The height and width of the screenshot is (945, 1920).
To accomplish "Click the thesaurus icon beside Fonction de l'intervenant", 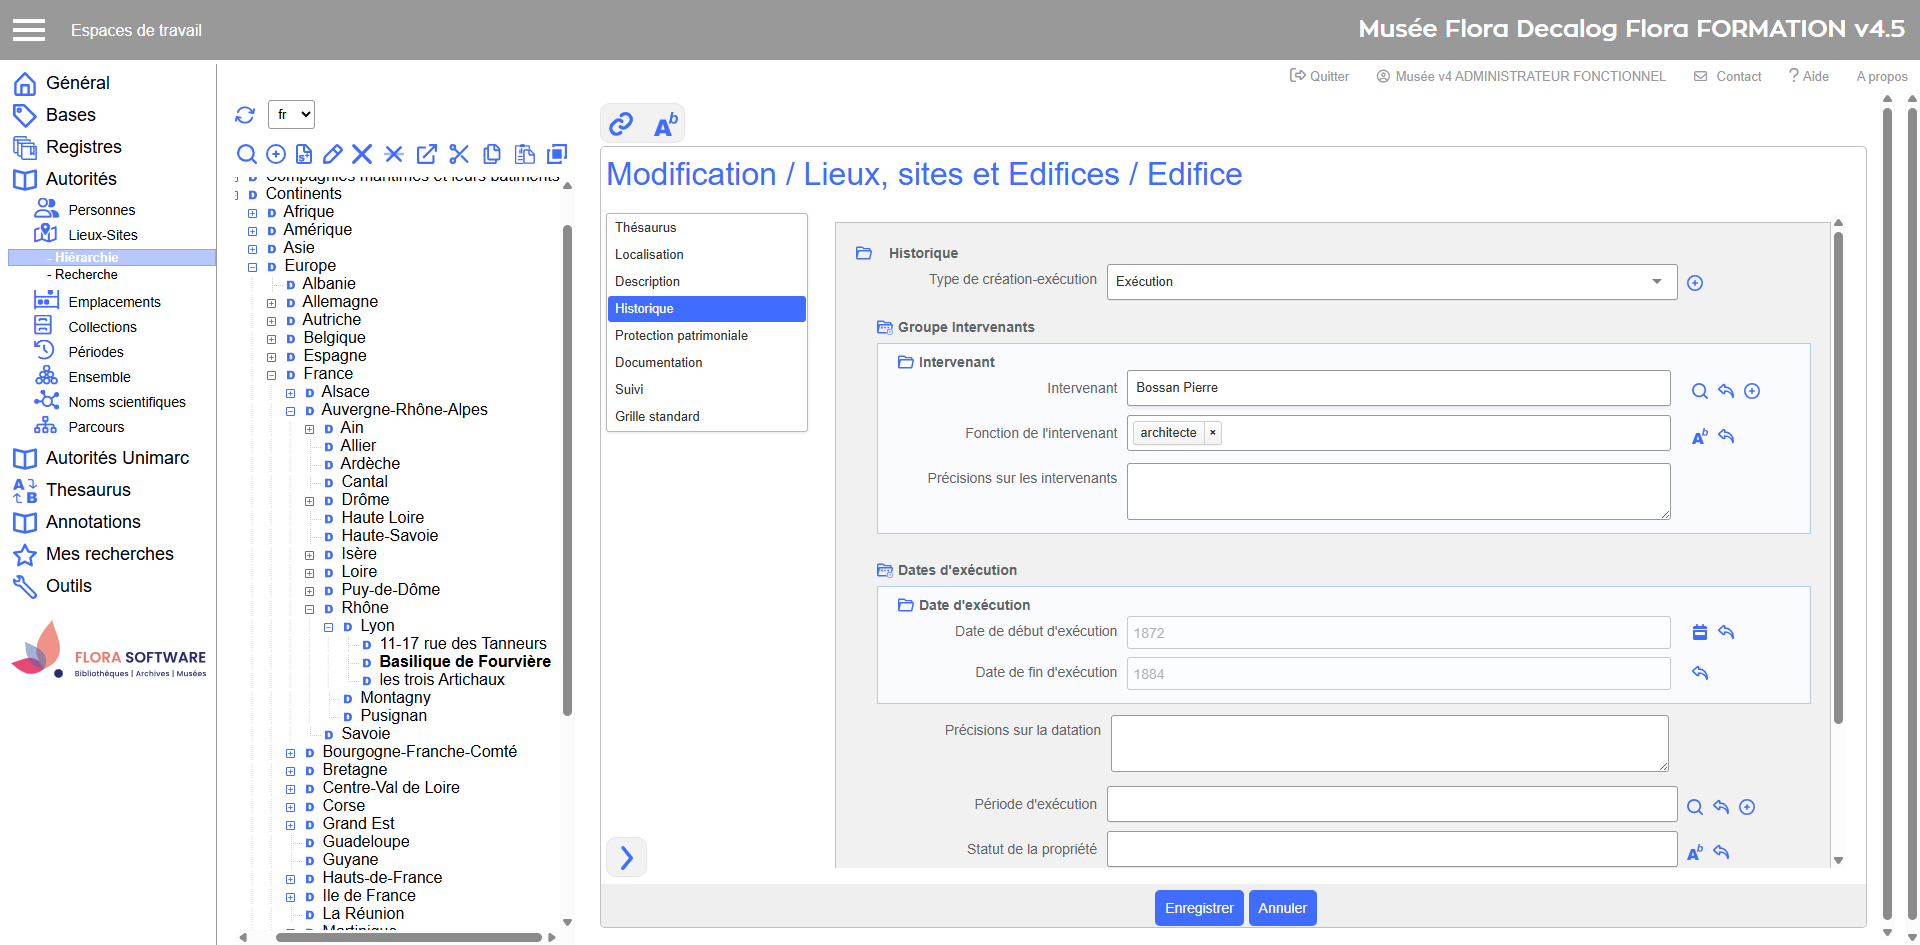I will (x=1699, y=437).
